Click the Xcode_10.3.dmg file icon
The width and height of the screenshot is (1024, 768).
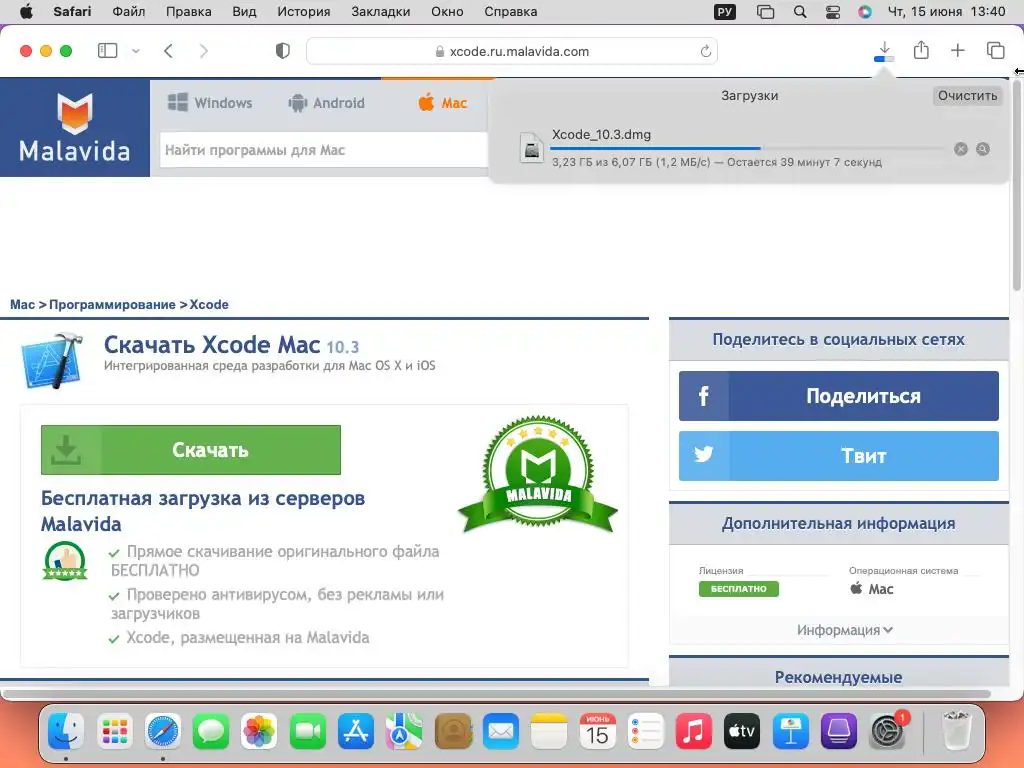532,148
